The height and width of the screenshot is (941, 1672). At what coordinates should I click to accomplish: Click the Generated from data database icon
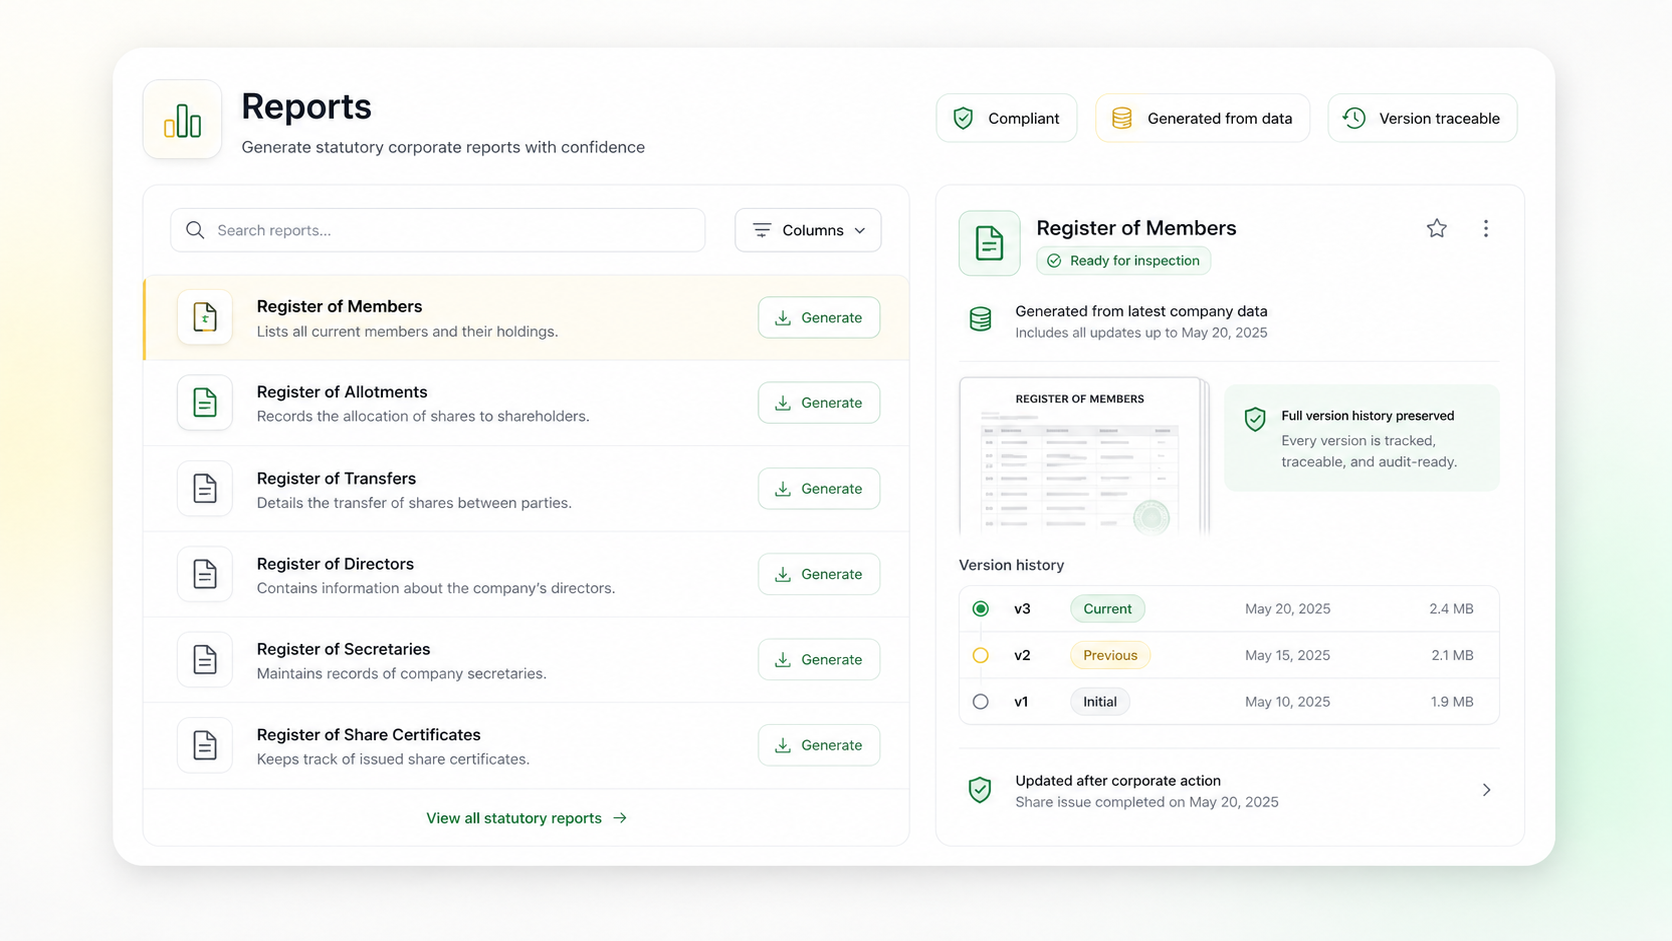1122,117
